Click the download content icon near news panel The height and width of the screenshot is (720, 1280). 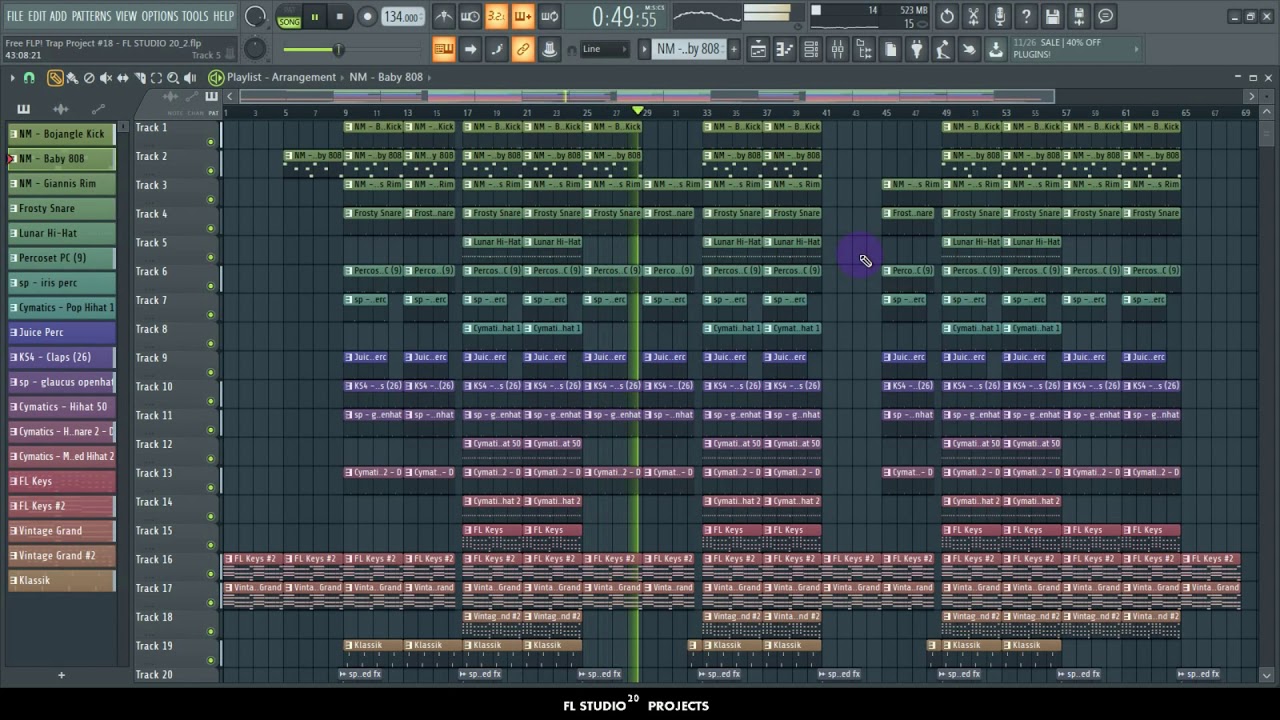996,49
